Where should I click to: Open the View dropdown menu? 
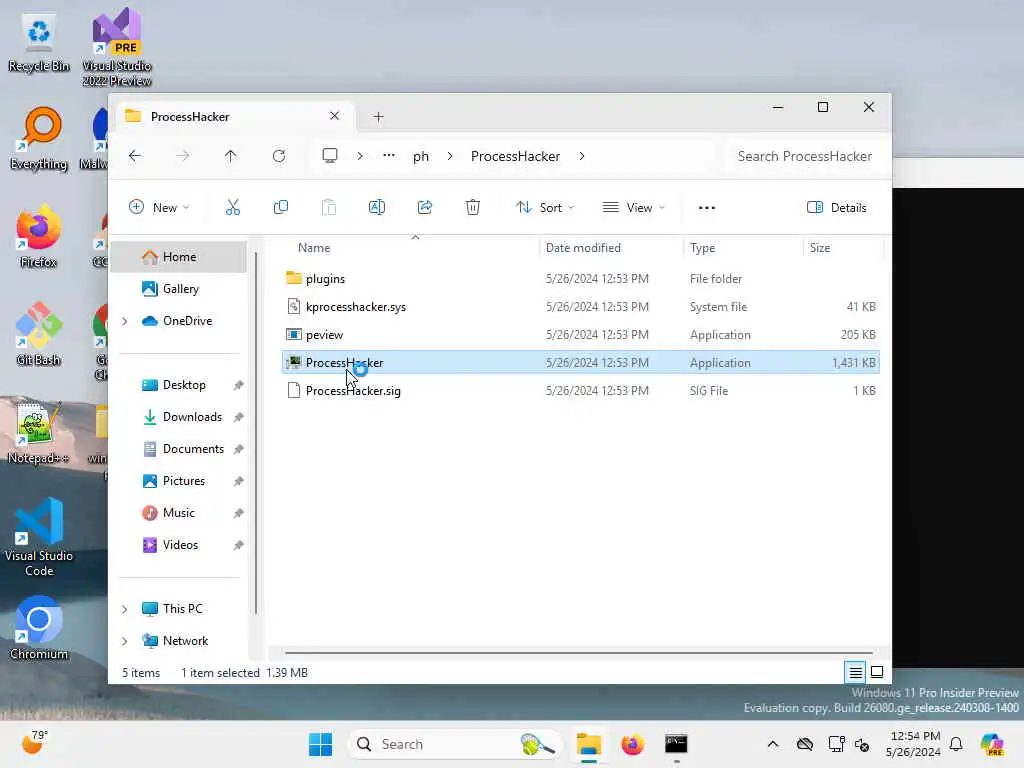[633, 208]
